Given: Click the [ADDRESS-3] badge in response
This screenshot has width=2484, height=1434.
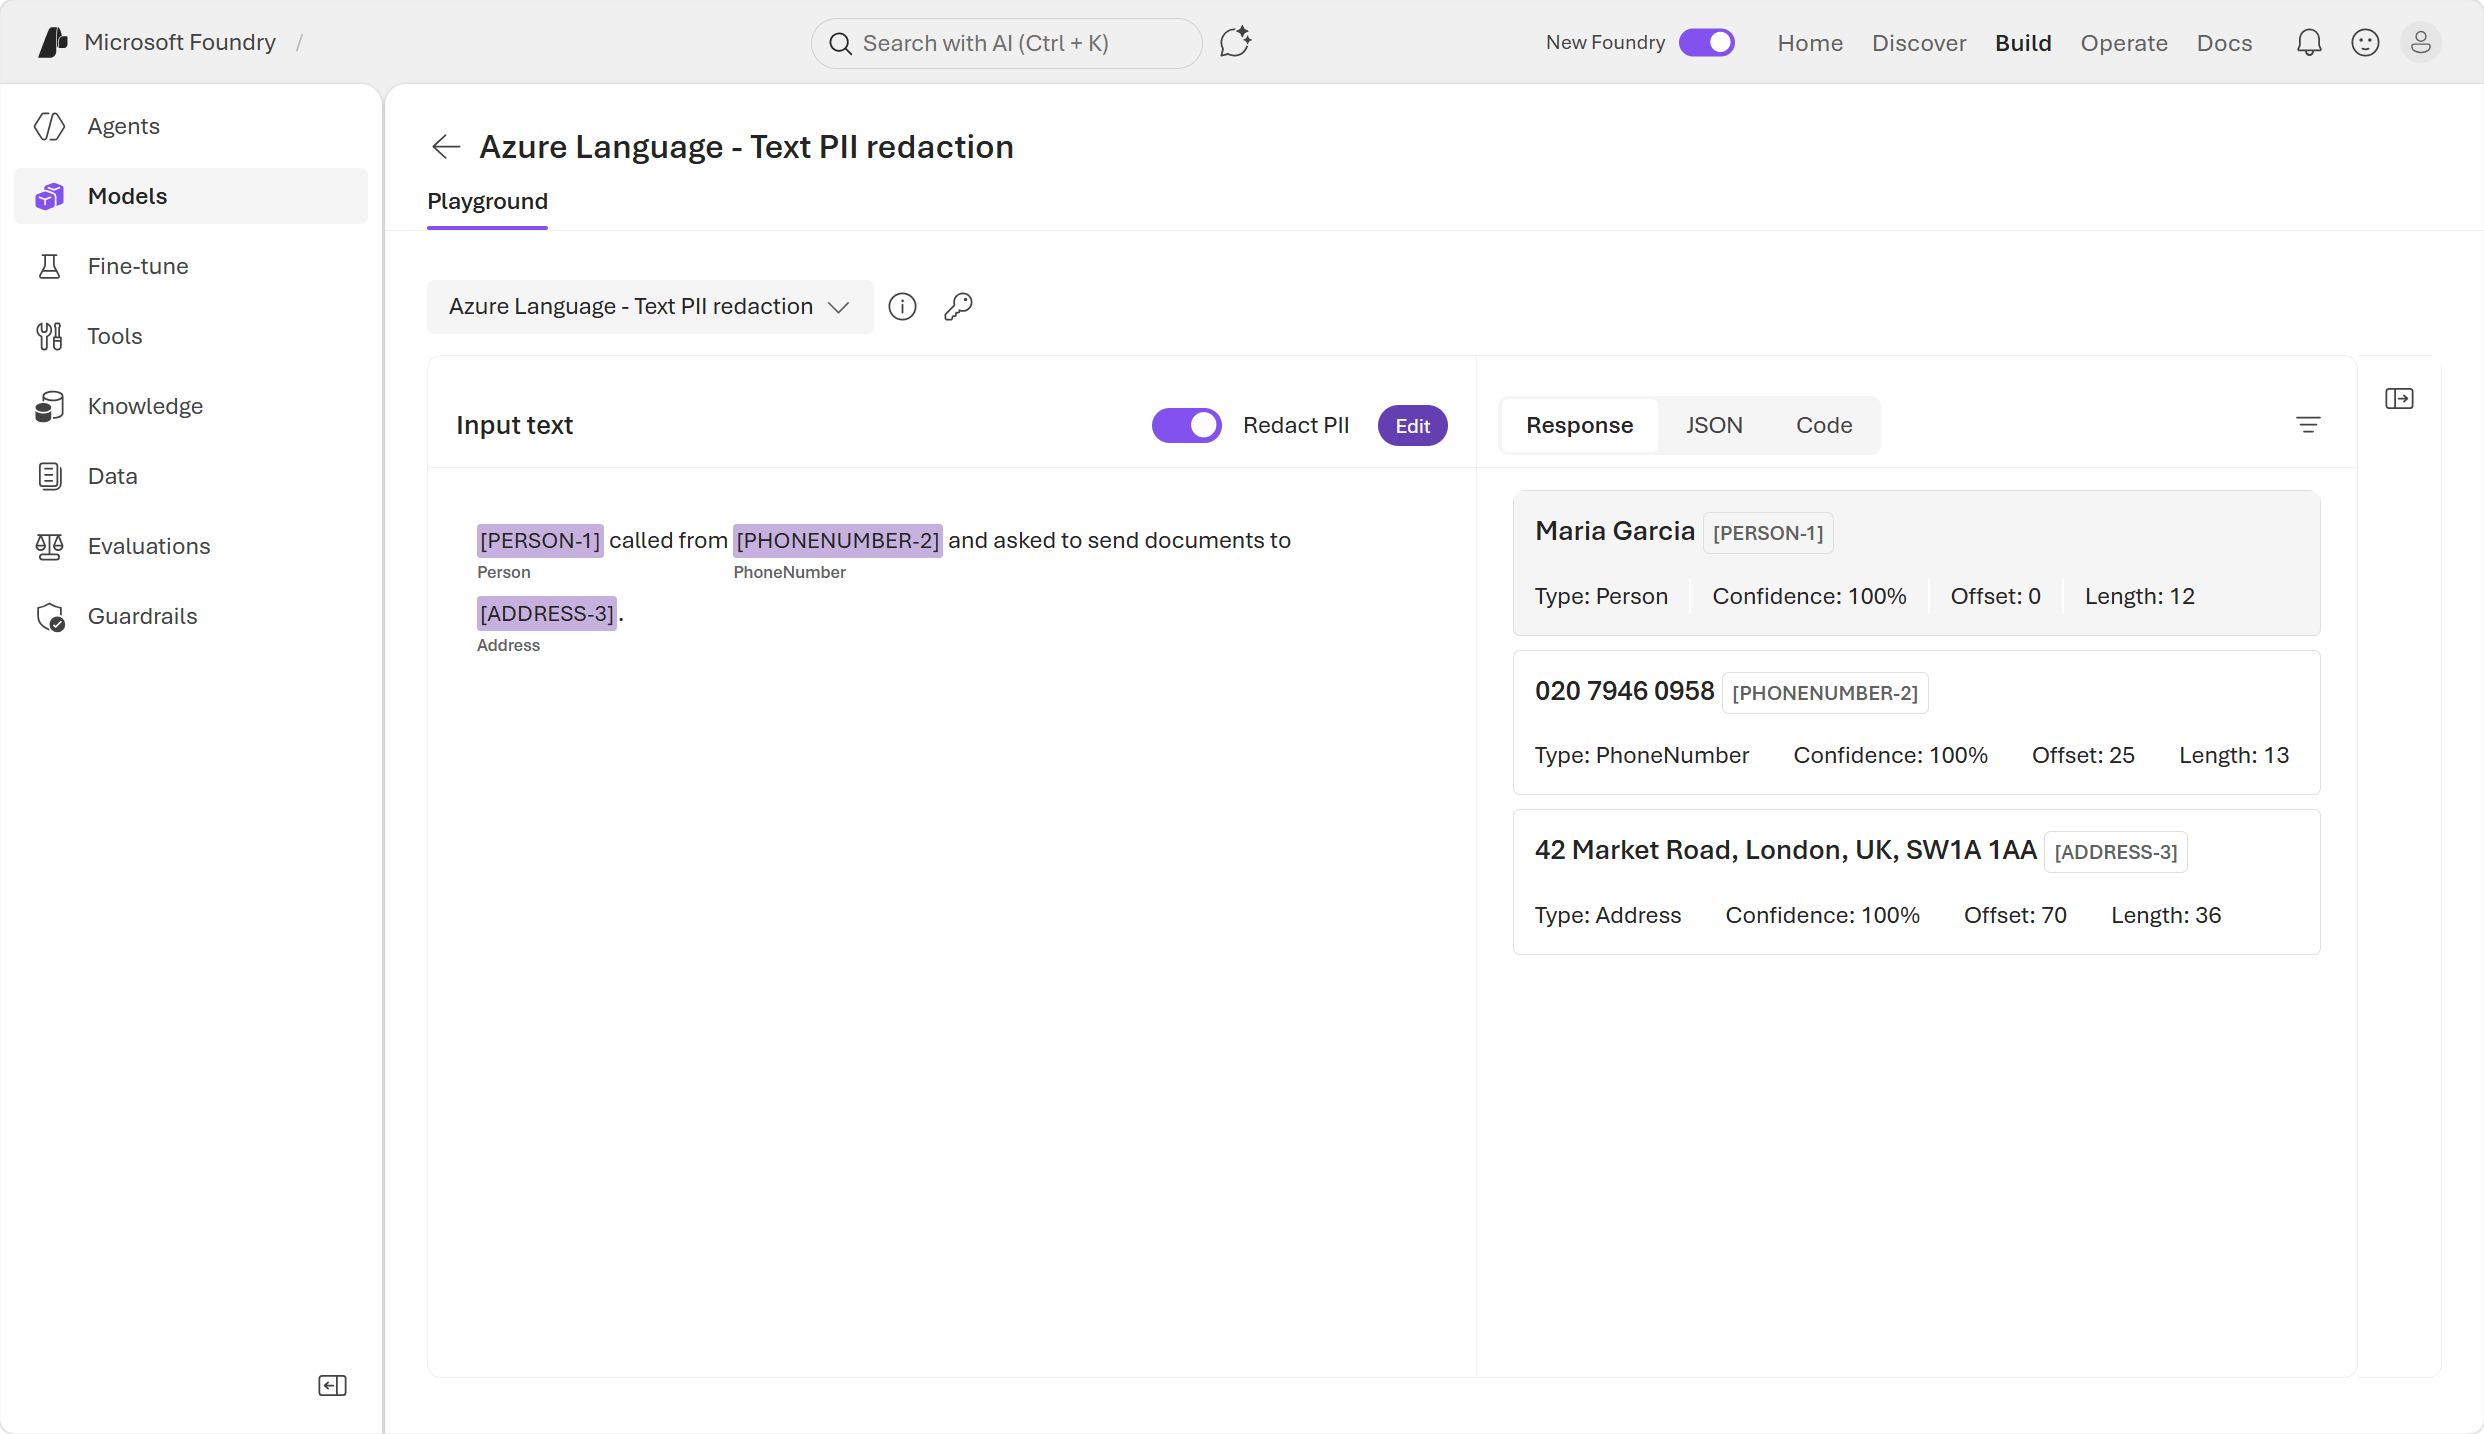Looking at the screenshot, I should tap(2115, 852).
